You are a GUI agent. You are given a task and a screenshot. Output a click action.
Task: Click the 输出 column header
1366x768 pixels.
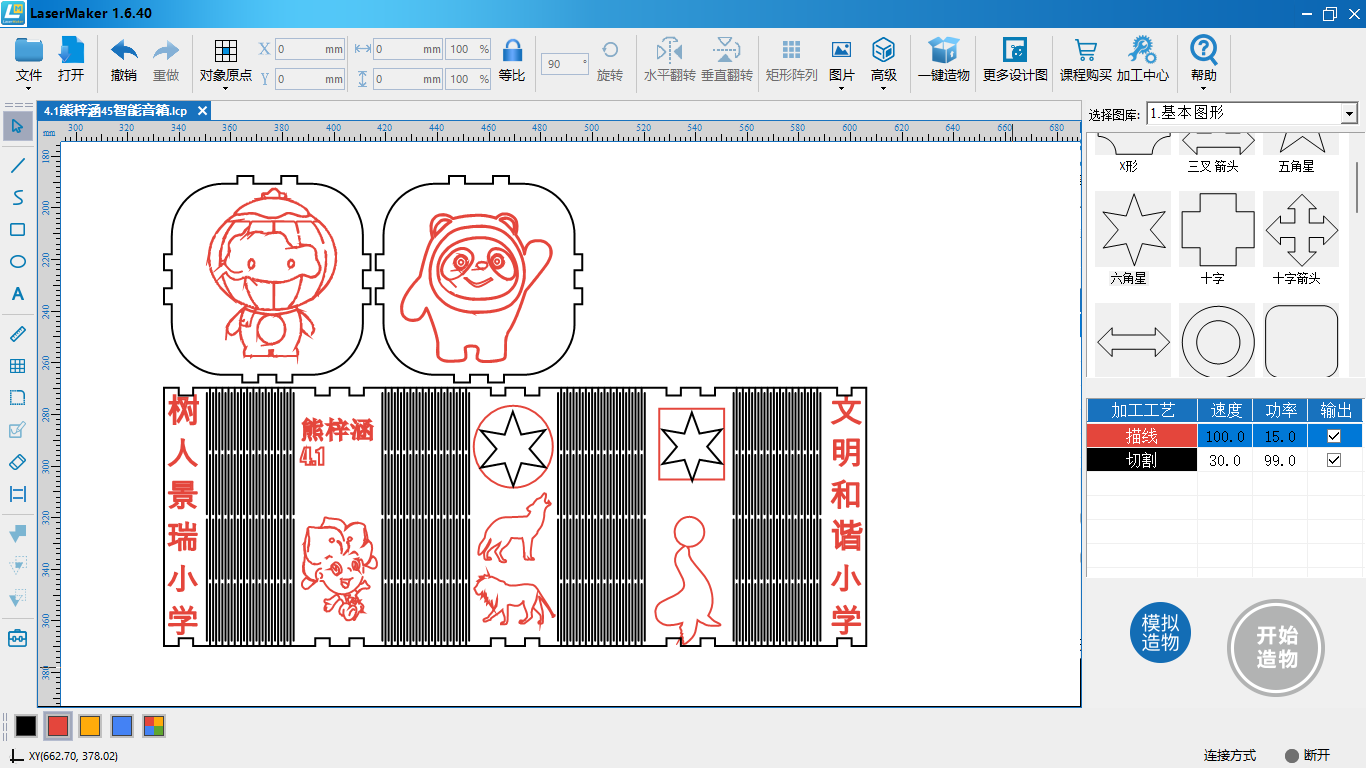(1336, 410)
